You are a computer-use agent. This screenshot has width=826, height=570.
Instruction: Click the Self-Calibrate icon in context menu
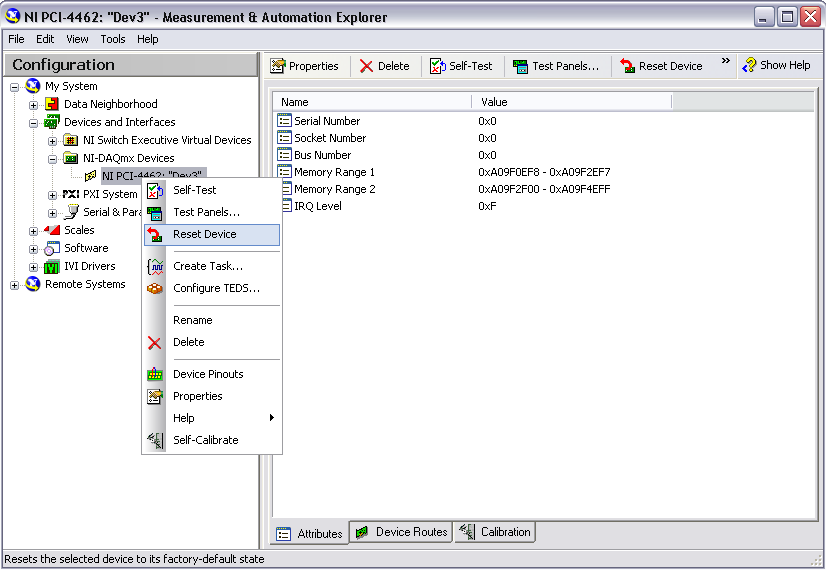tap(155, 440)
